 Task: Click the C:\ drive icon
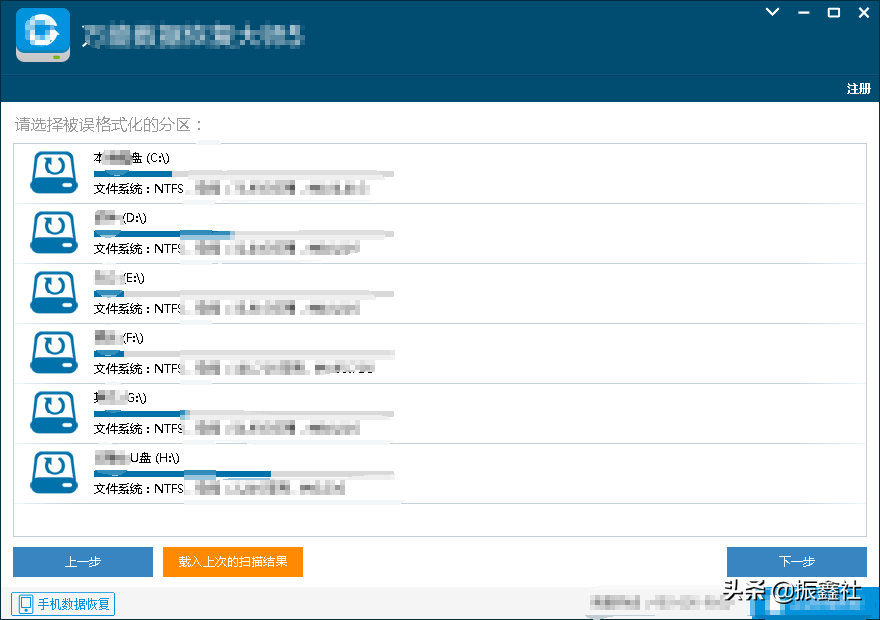coord(54,172)
